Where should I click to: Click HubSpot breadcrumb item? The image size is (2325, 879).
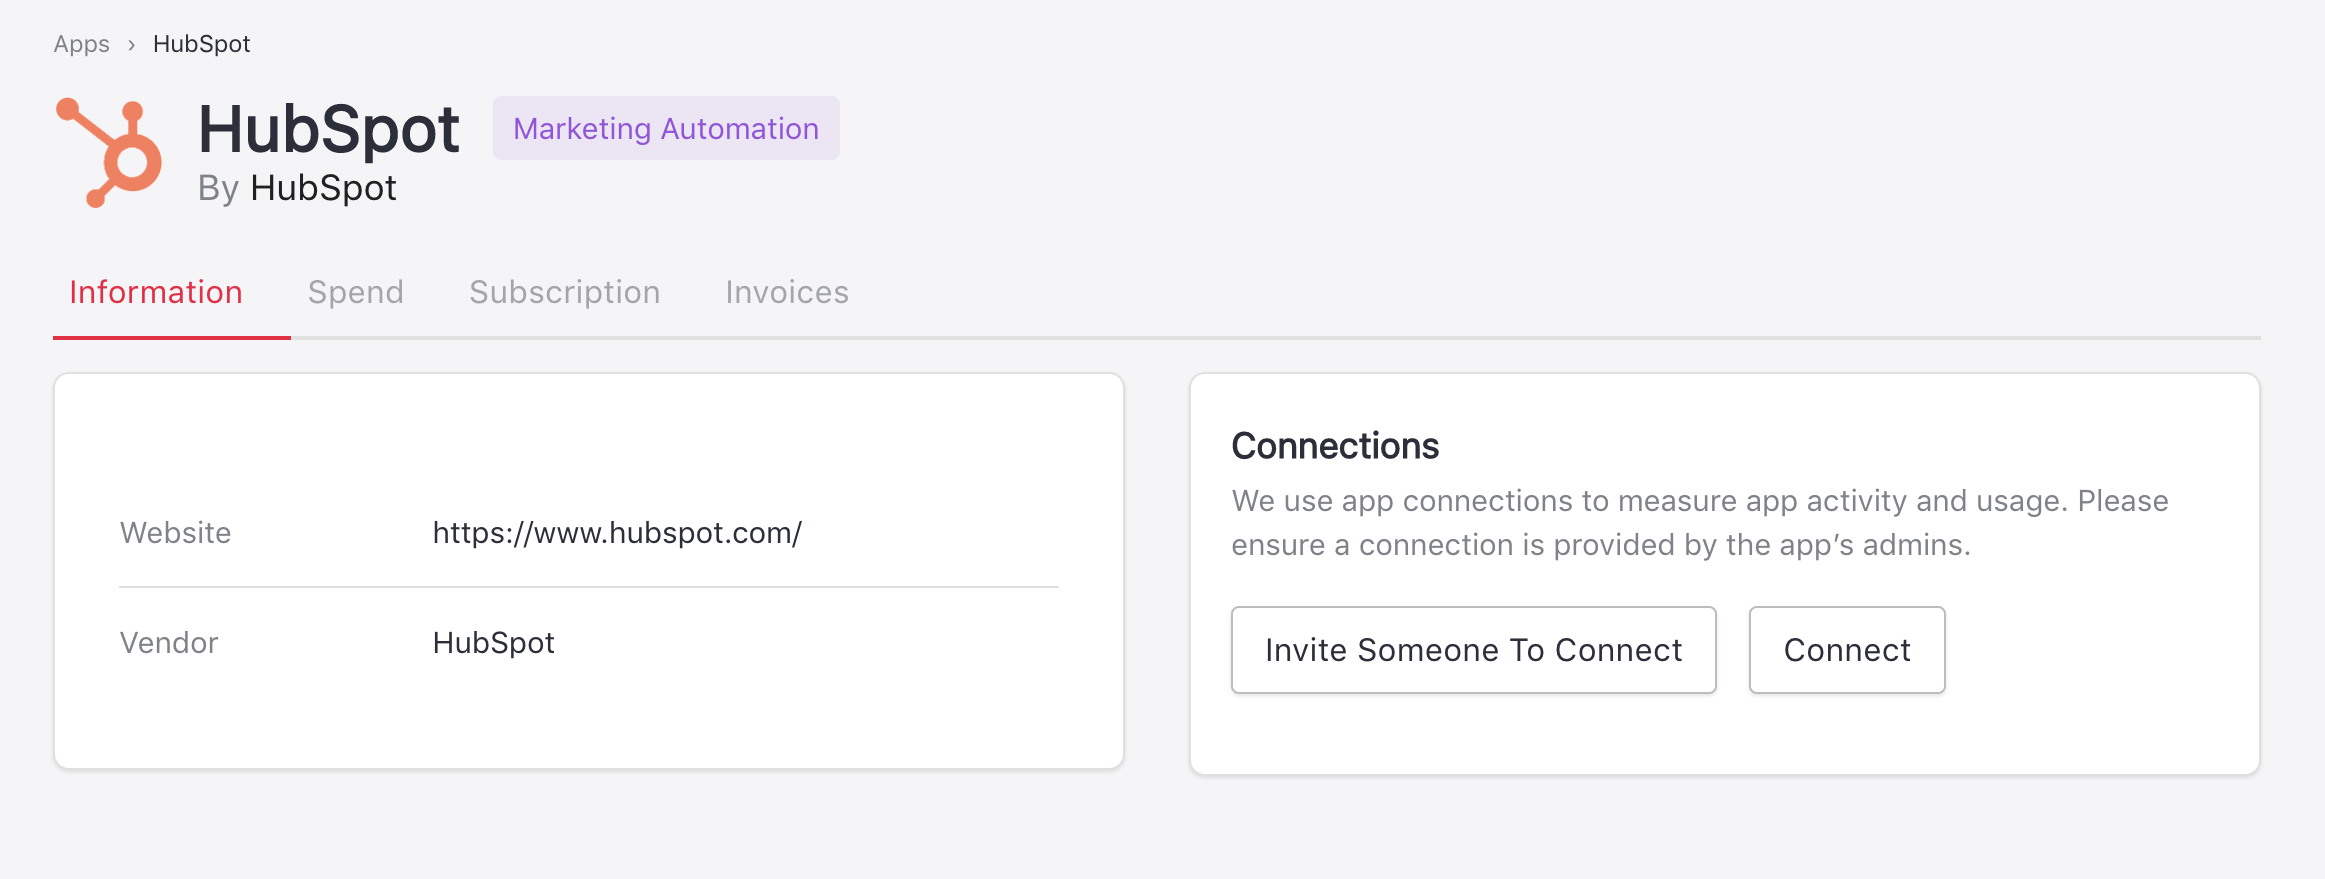point(201,44)
